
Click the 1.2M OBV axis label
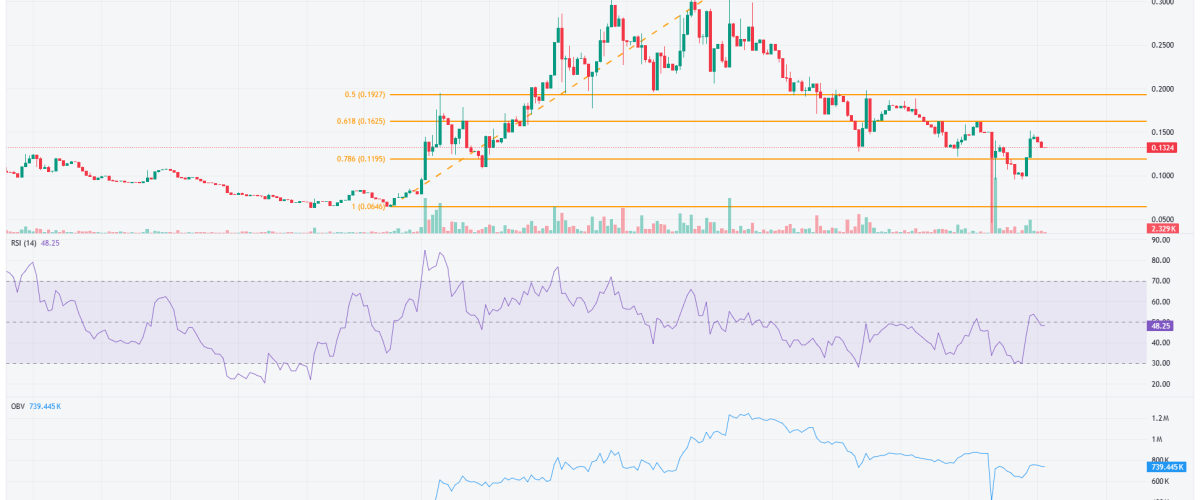pos(1159,418)
